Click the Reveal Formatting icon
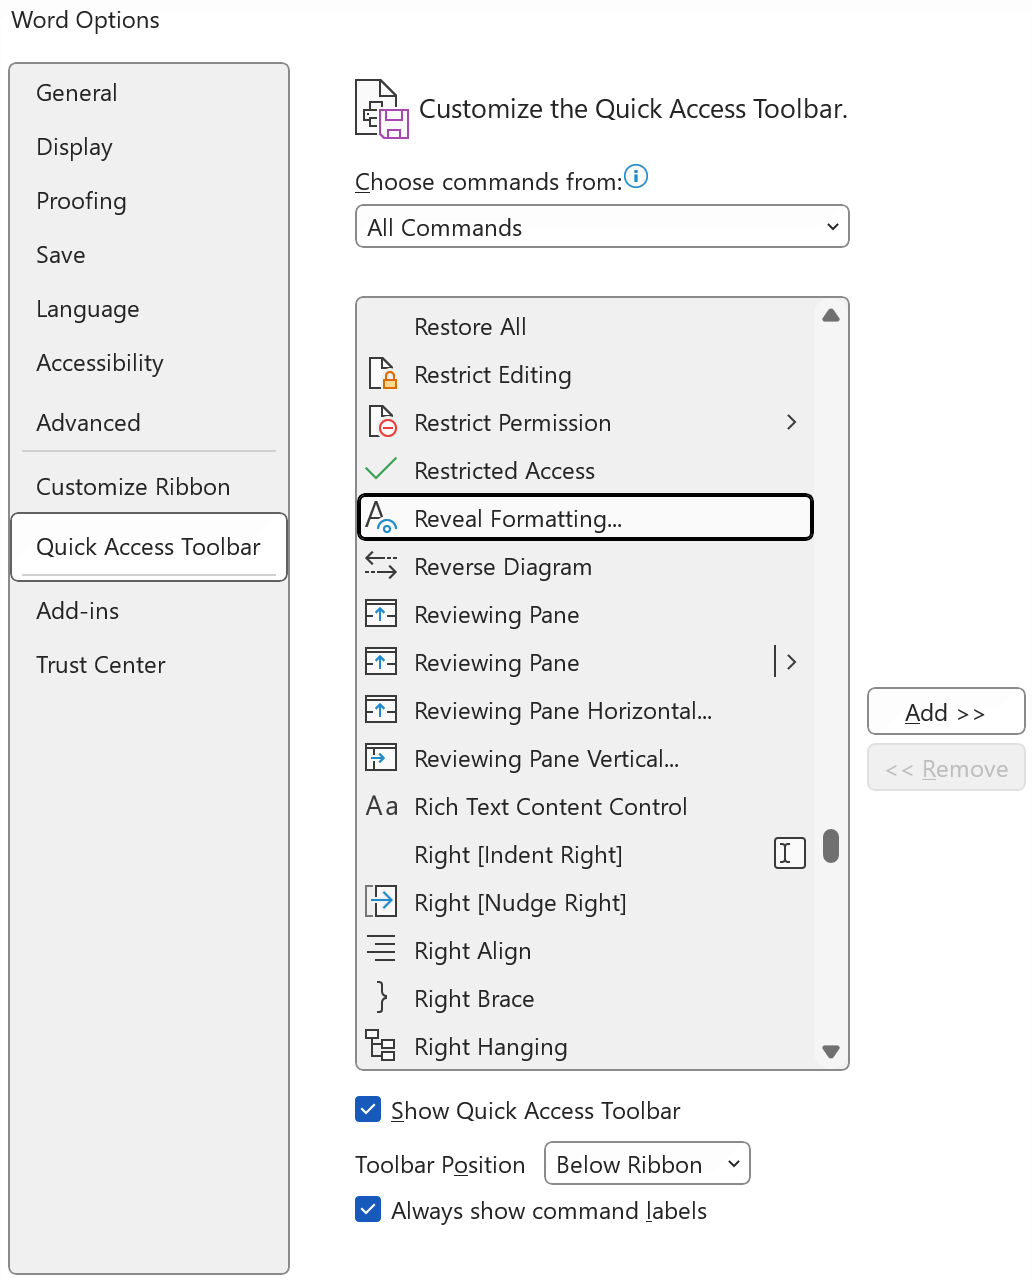This screenshot has height=1284, width=1032. click(381, 517)
